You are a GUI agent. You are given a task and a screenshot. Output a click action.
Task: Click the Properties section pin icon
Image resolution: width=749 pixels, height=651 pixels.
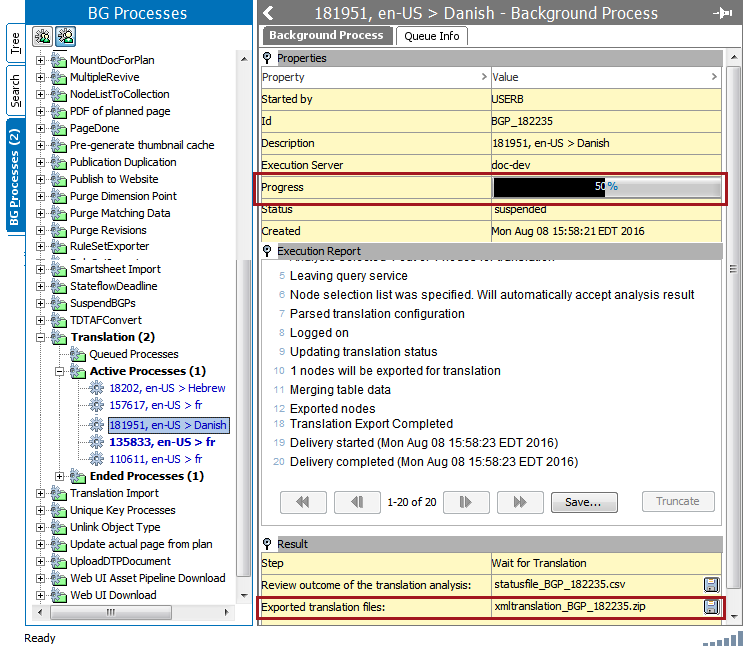267,58
